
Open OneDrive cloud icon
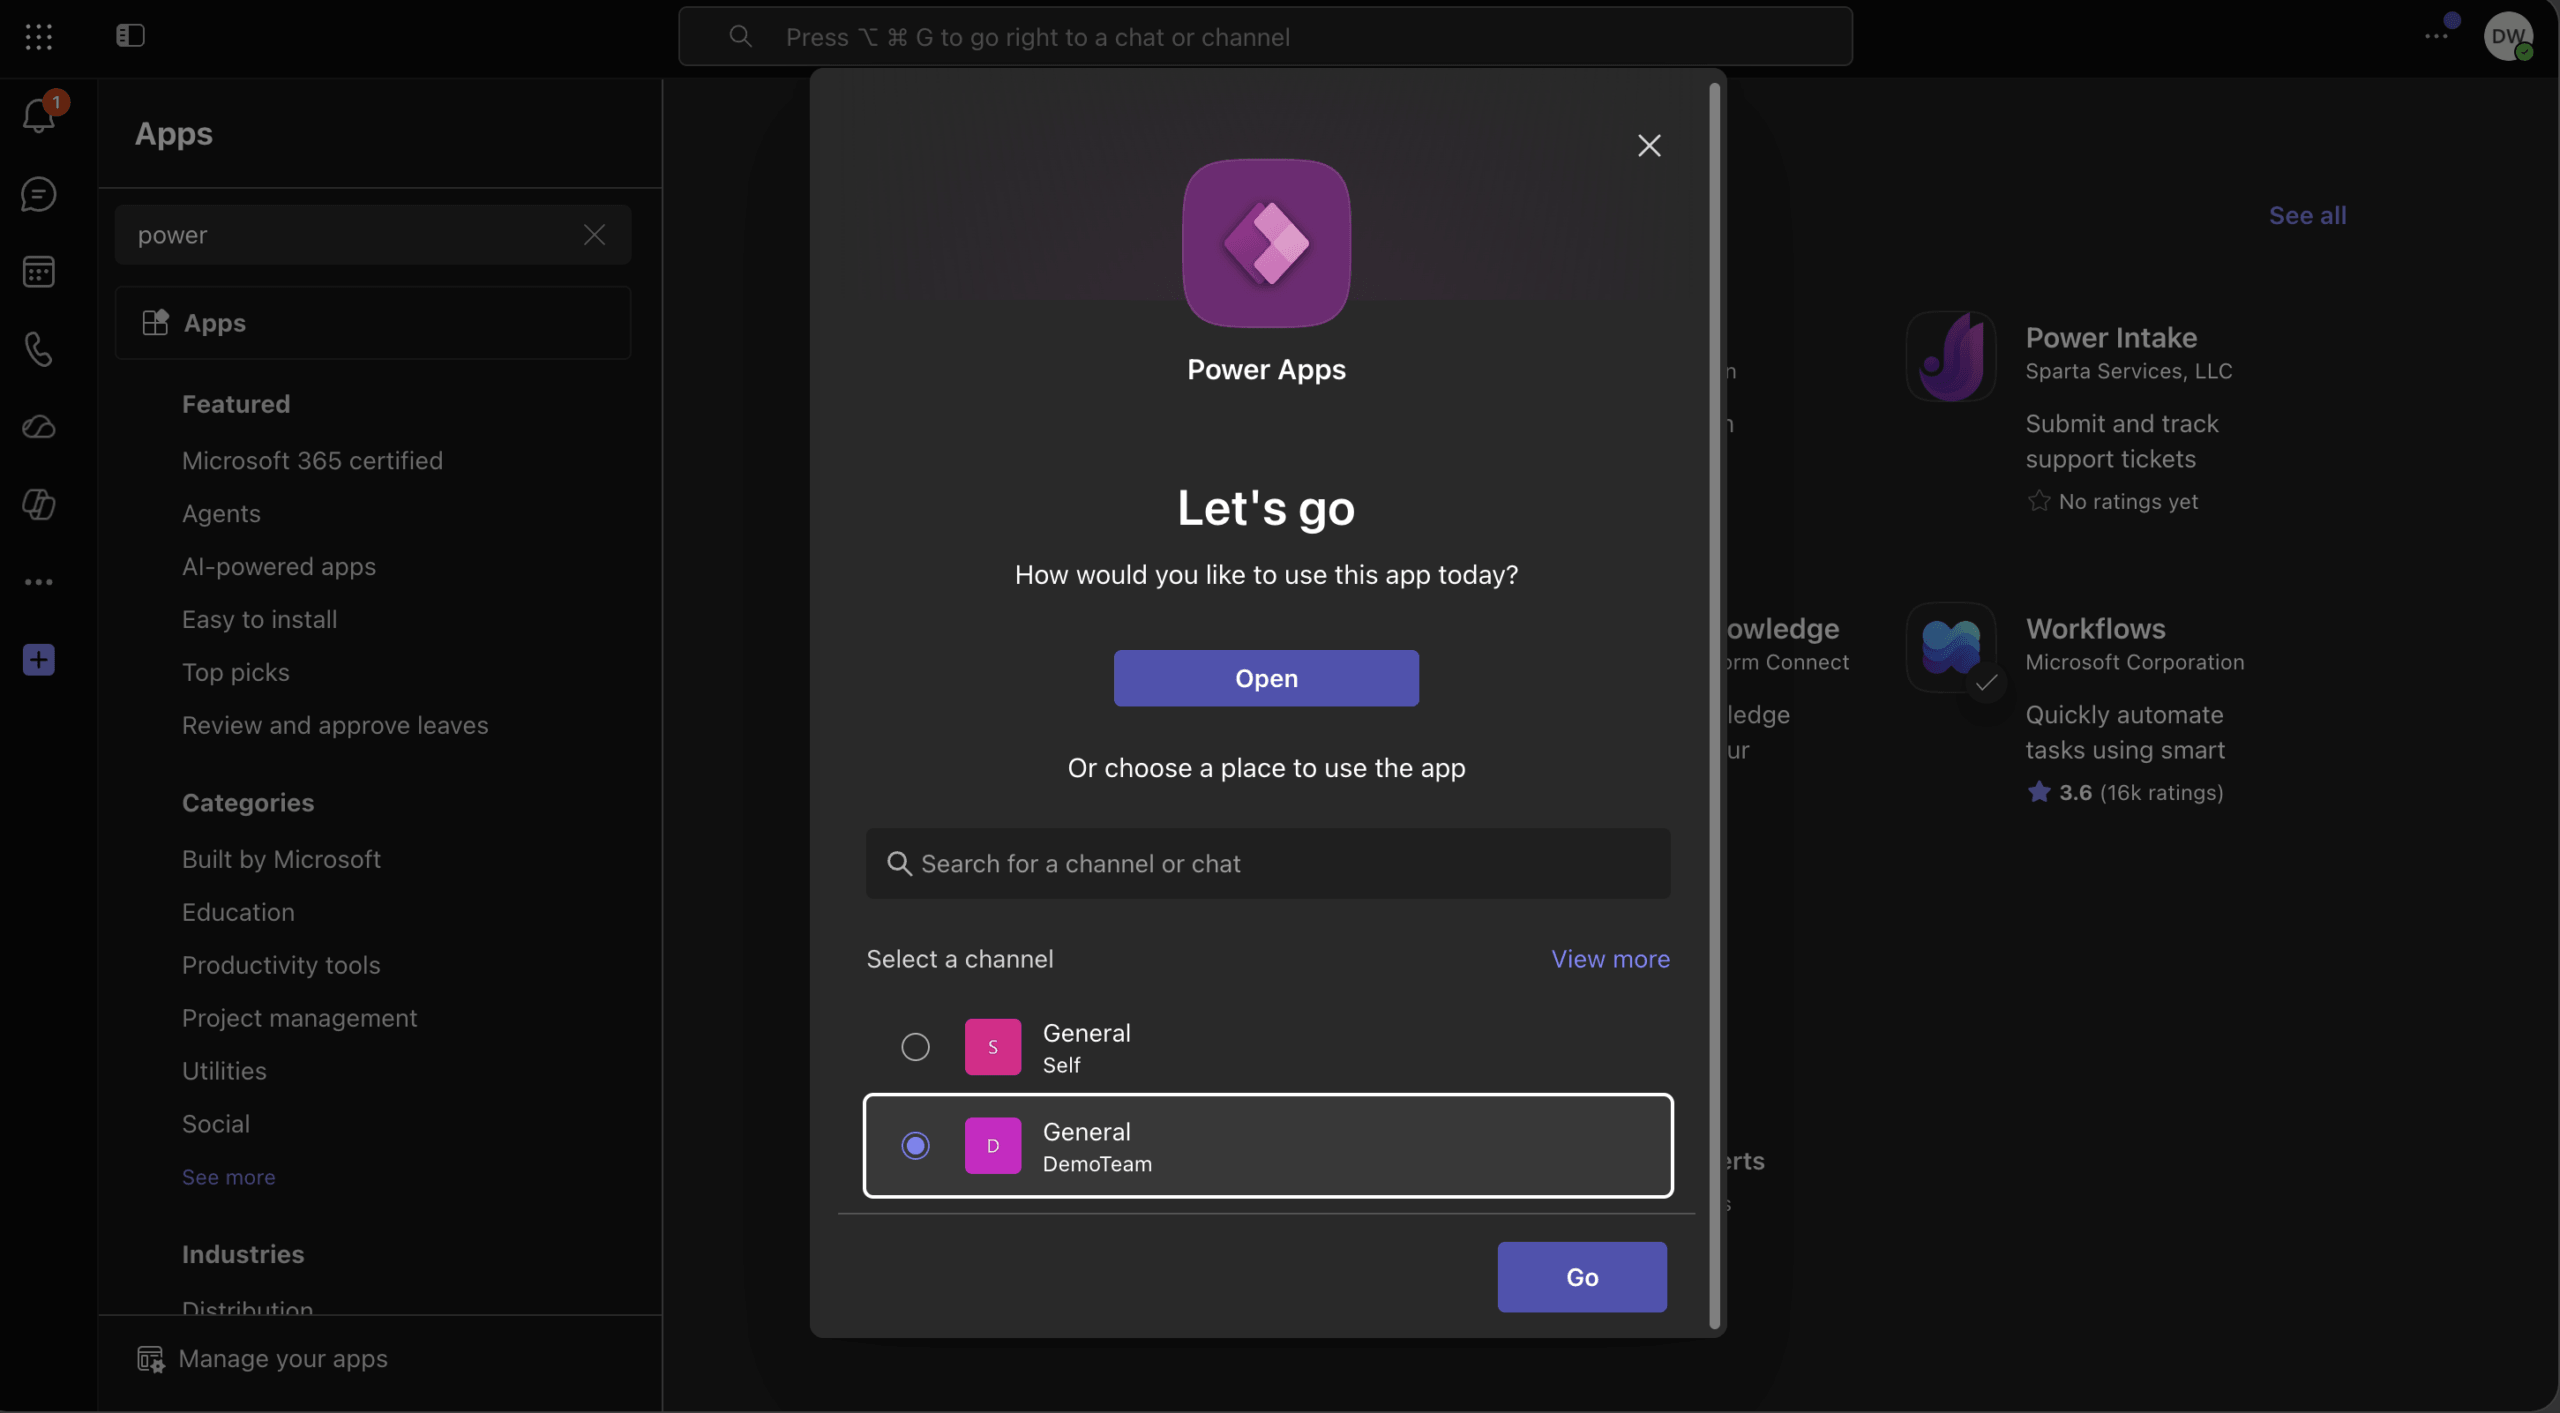click(38, 428)
